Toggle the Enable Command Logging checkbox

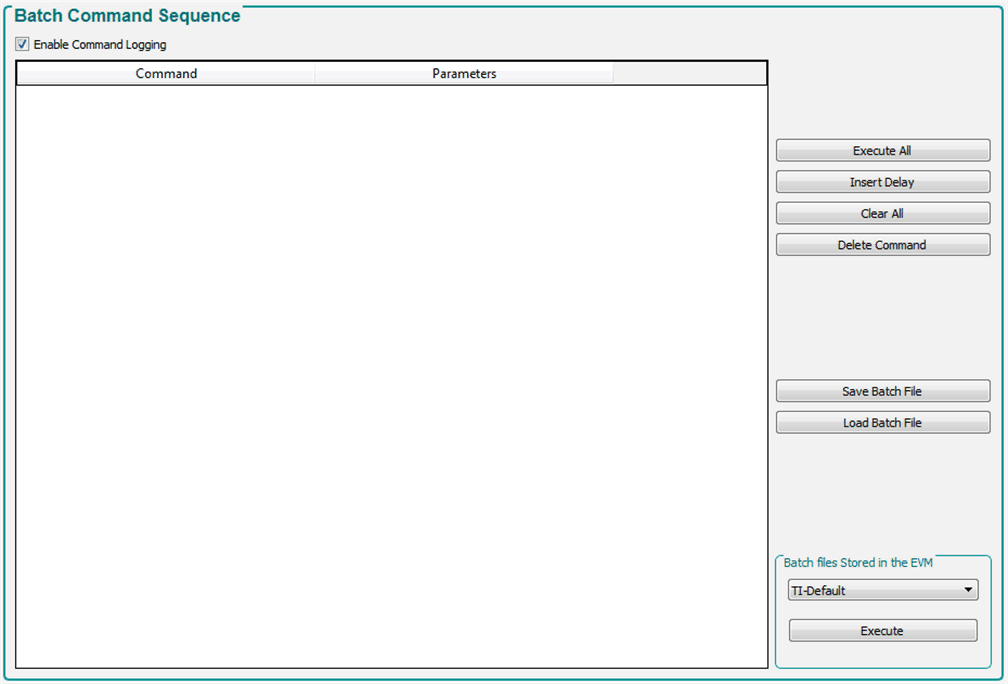coord(22,44)
